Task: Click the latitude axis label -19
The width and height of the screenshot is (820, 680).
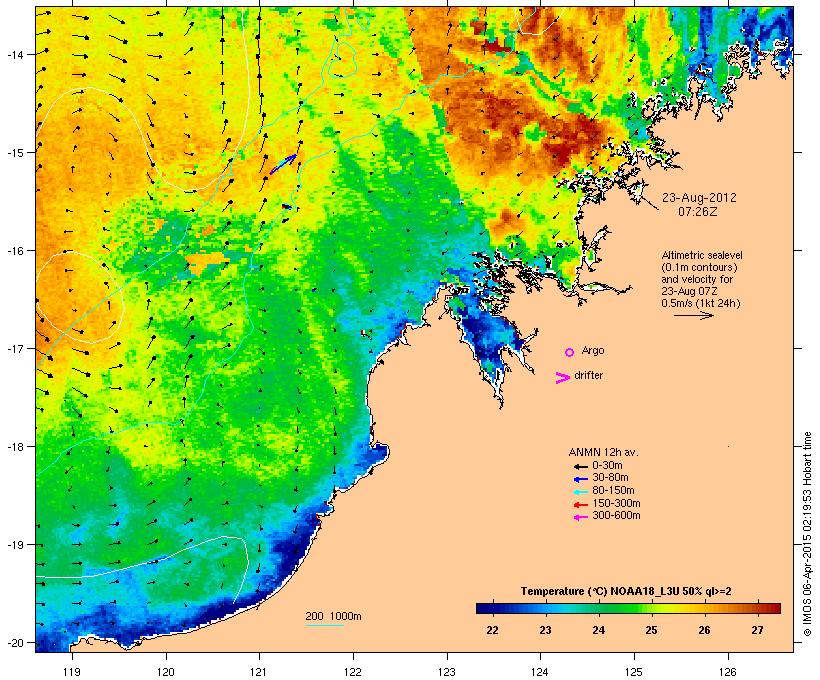Action: (x=15, y=545)
